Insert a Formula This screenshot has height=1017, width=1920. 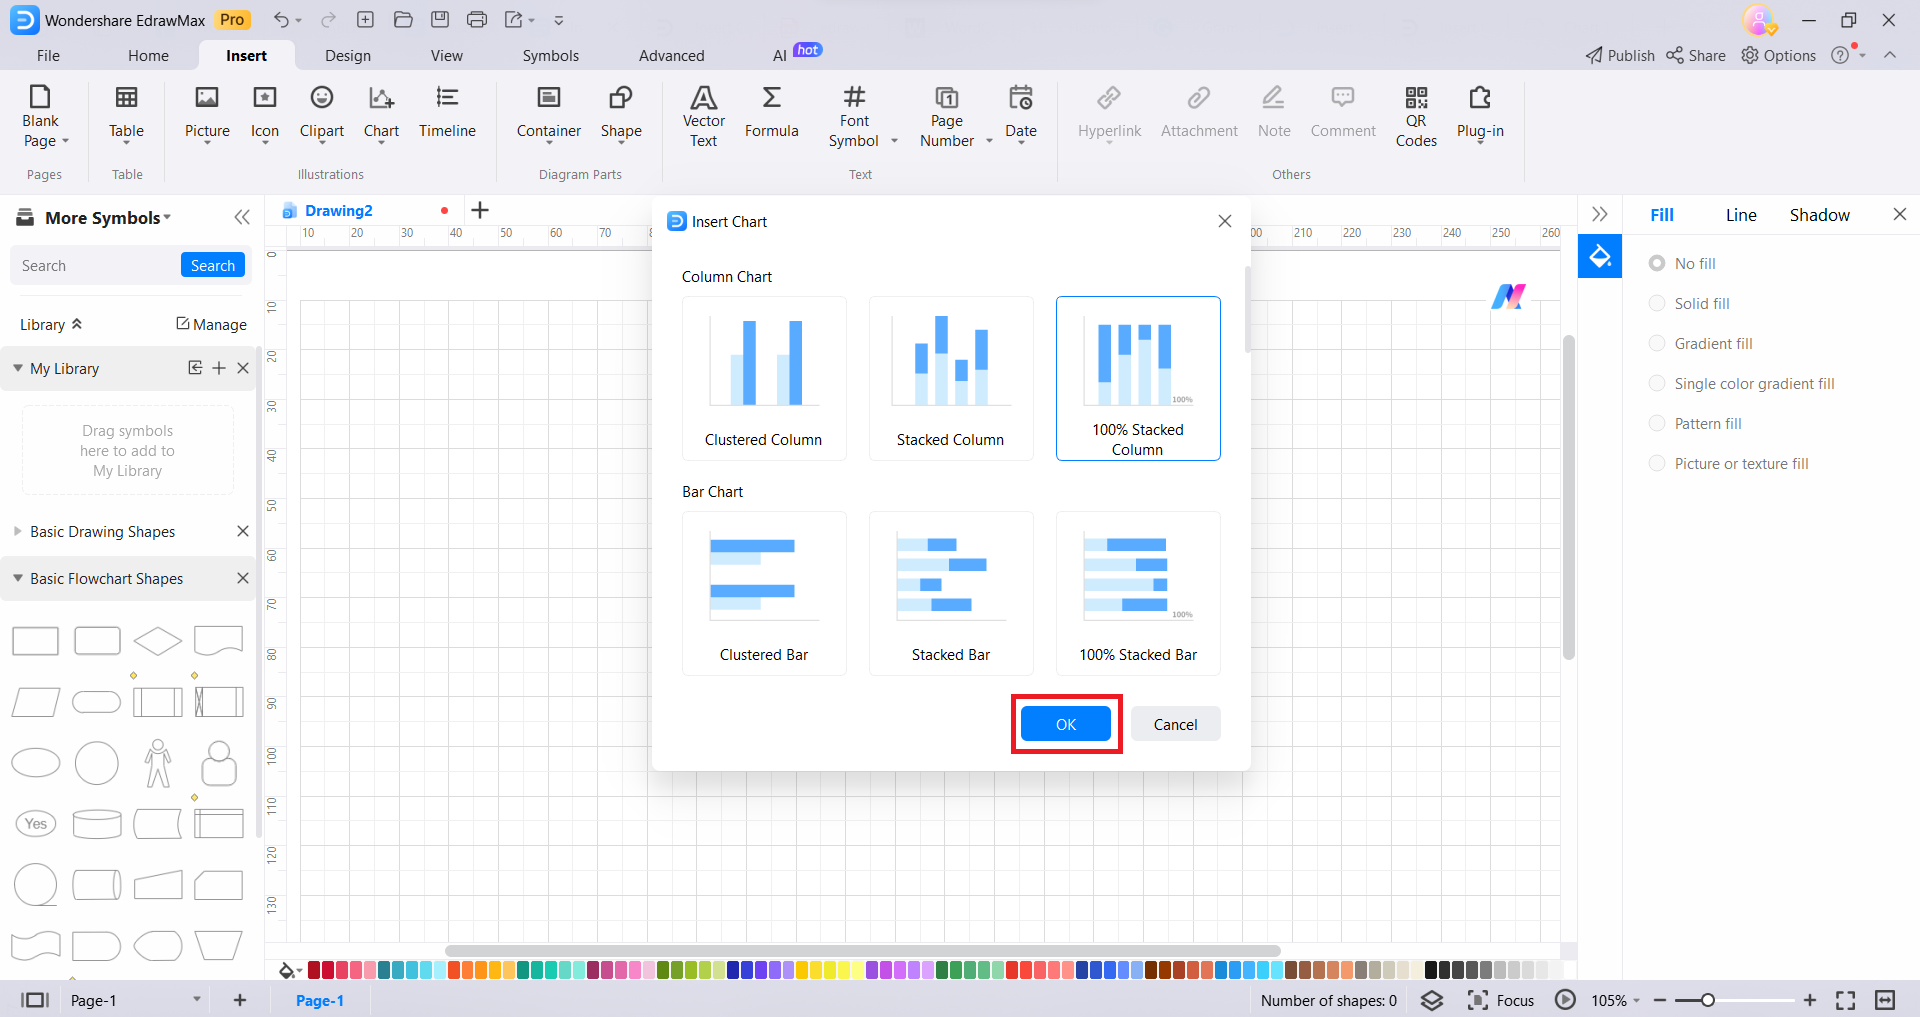[x=771, y=113]
